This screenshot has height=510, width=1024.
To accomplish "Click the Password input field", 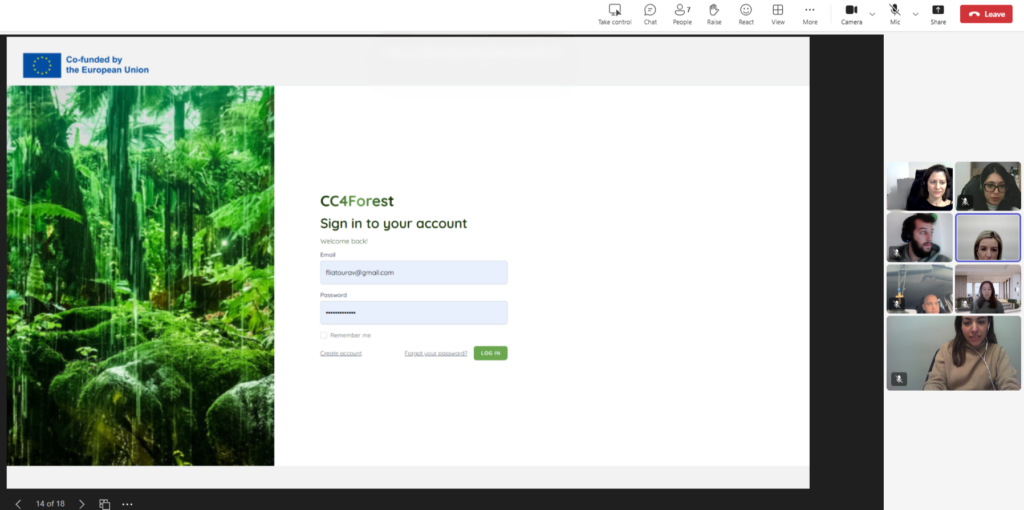I will pyautogui.click(x=413, y=313).
